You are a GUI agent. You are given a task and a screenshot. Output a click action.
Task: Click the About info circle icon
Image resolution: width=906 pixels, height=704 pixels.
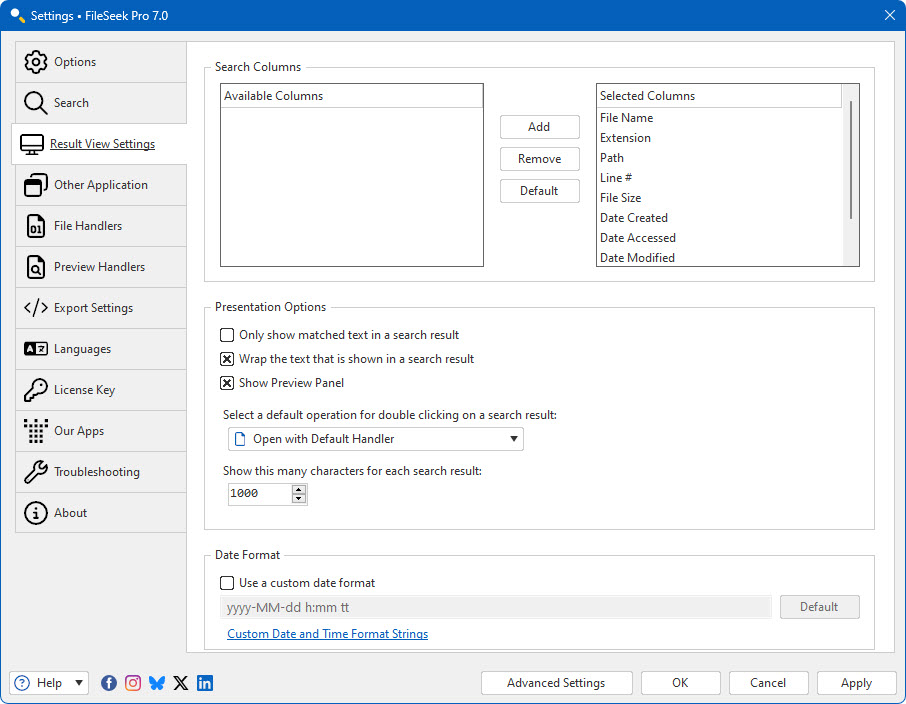tap(35, 513)
